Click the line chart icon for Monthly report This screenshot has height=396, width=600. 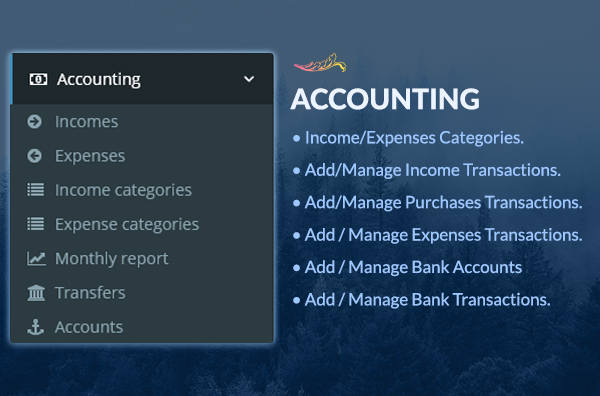[36, 259]
